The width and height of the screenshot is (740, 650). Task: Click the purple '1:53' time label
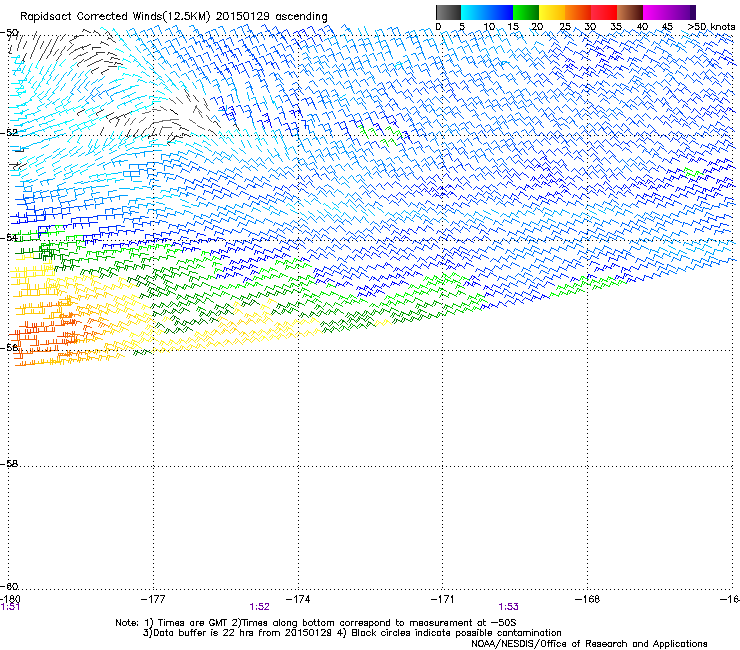[x=508, y=607]
